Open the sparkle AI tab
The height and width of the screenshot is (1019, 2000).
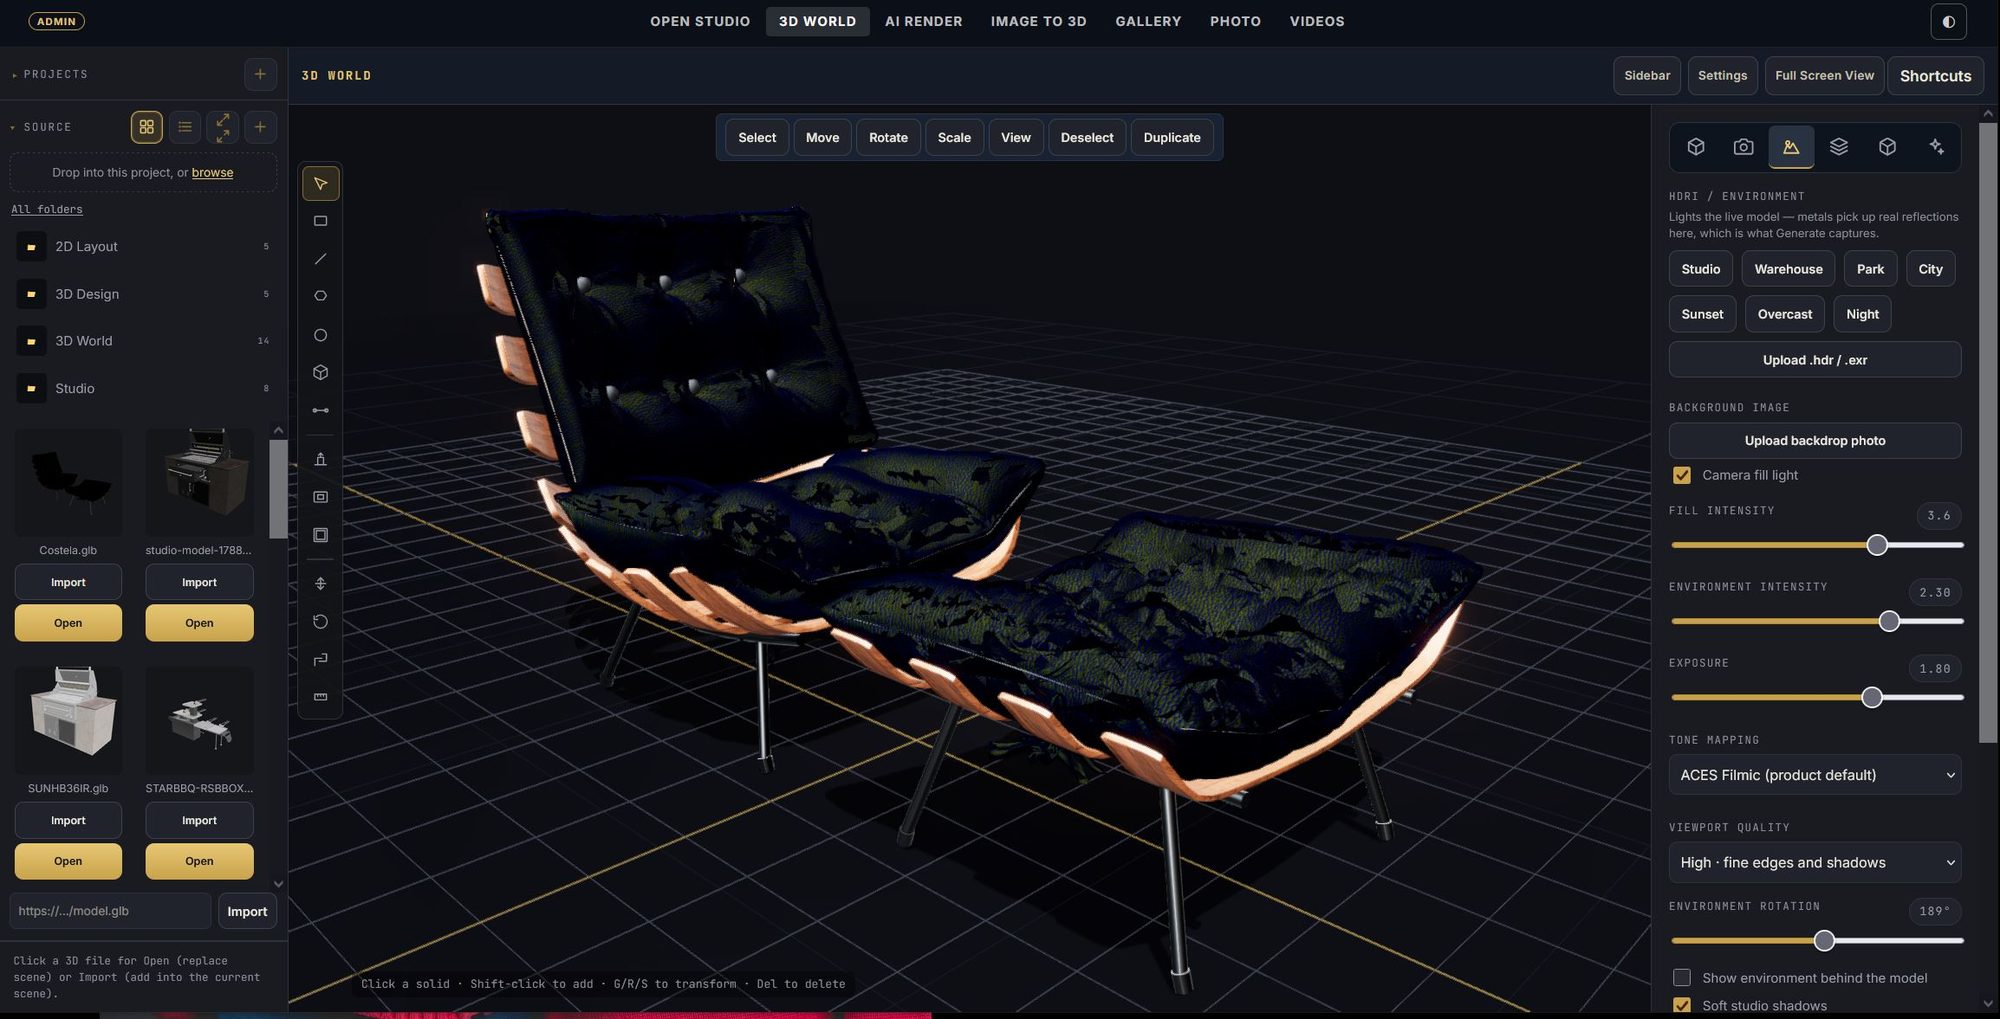pyautogui.click(x=1936, y=147)
